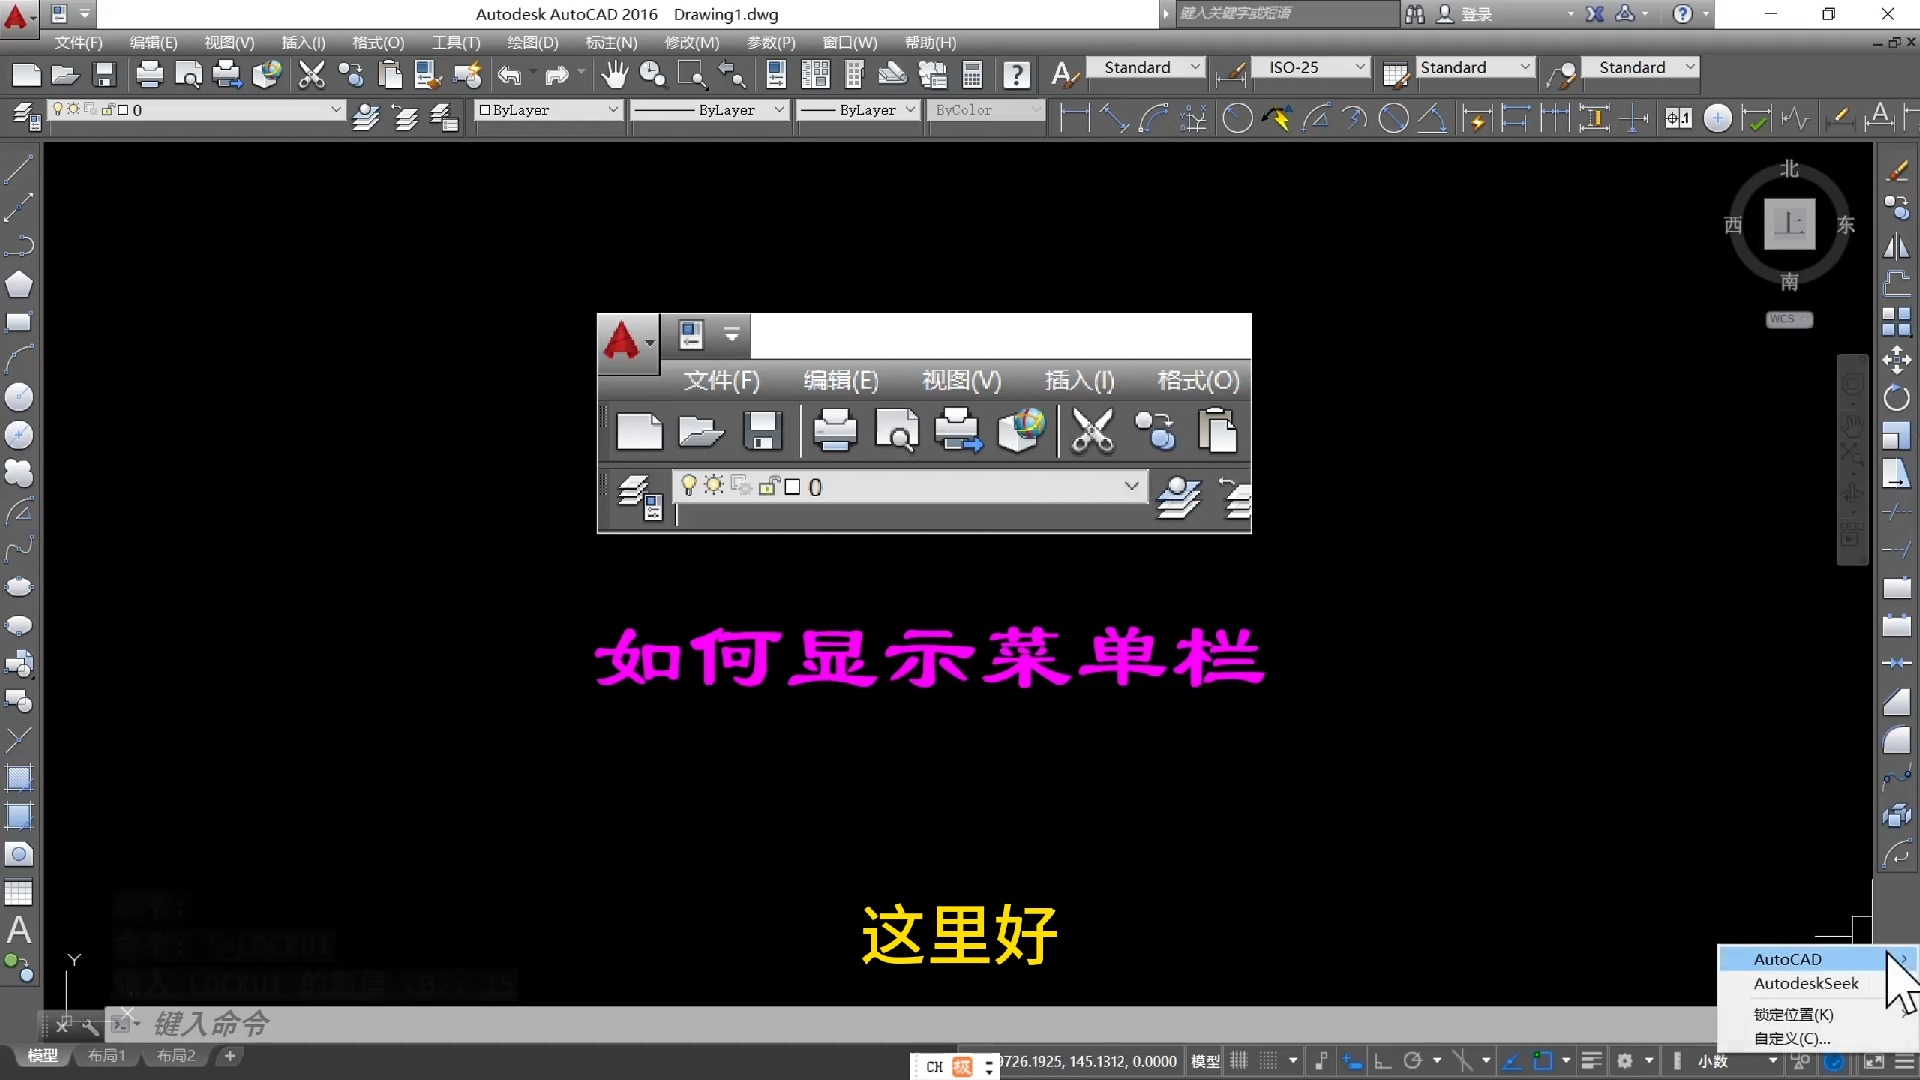Open the linetype ByLayer dropdown

point(779,110)
